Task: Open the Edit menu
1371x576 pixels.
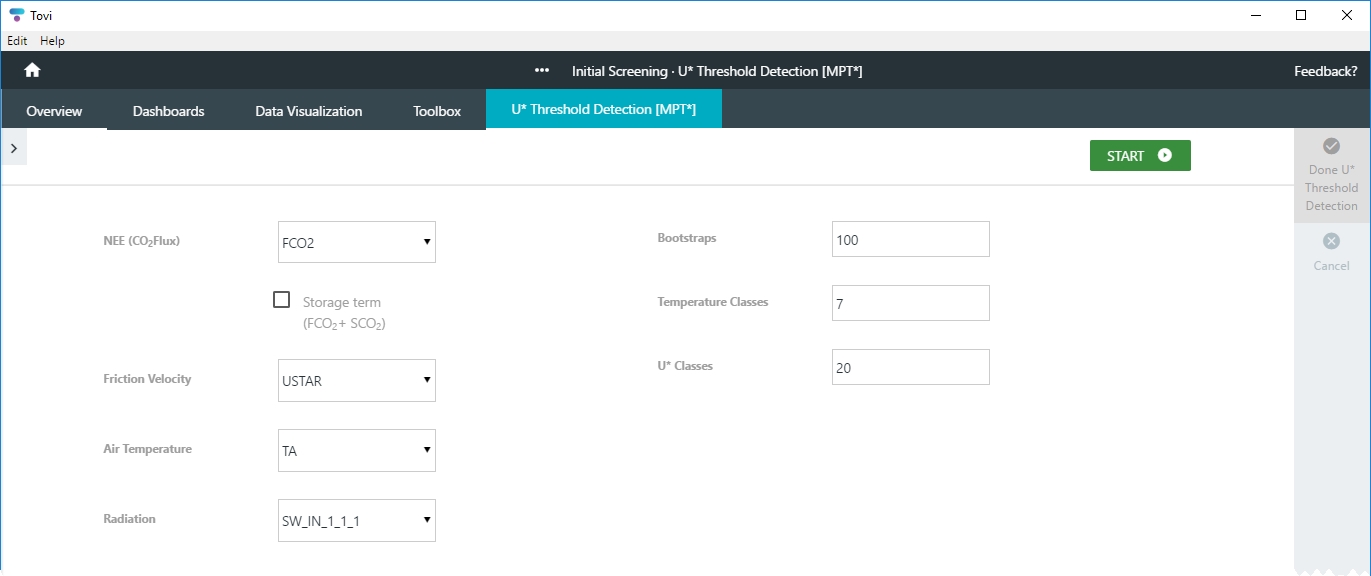Action: (17, 41)
